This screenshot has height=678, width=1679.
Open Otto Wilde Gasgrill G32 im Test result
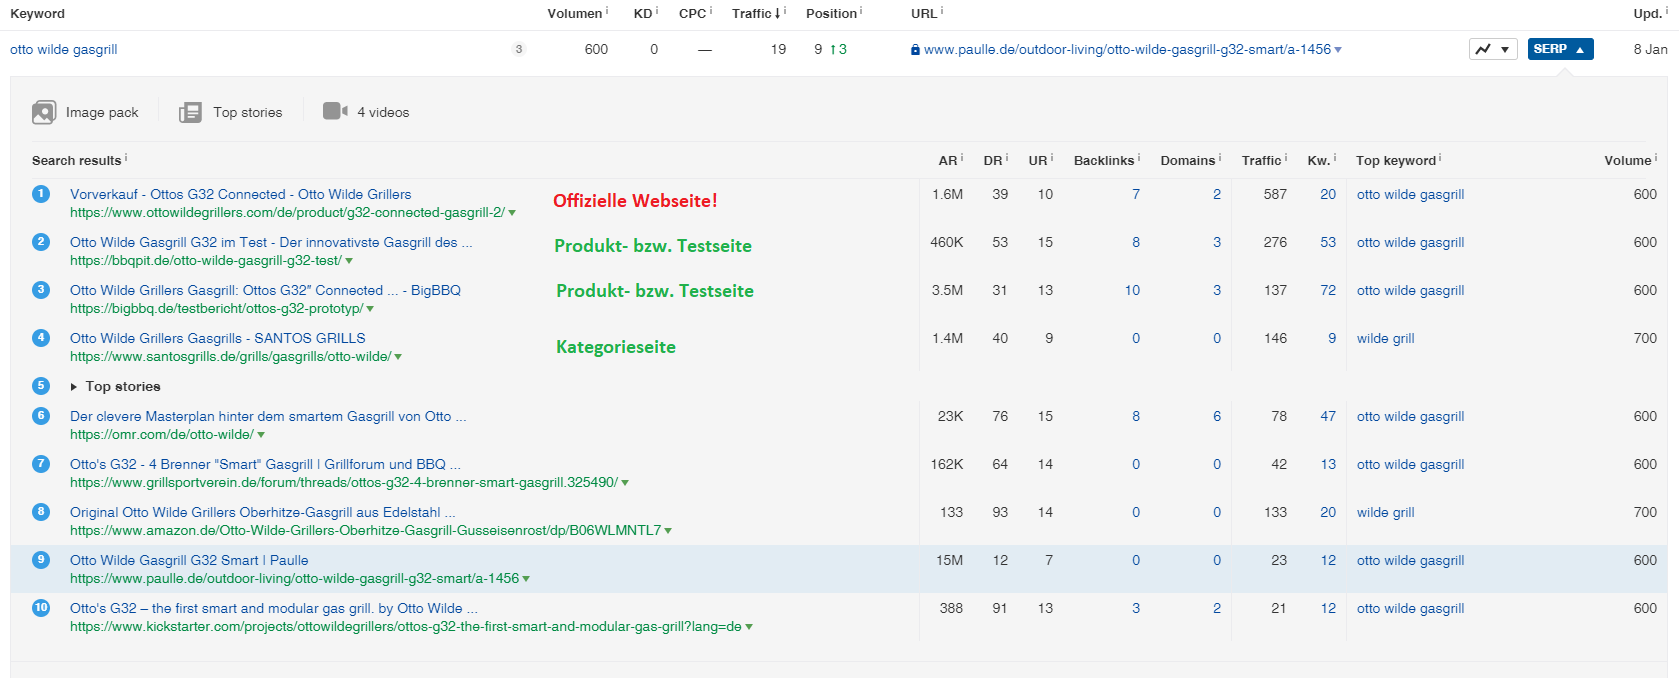click(271, 242)
